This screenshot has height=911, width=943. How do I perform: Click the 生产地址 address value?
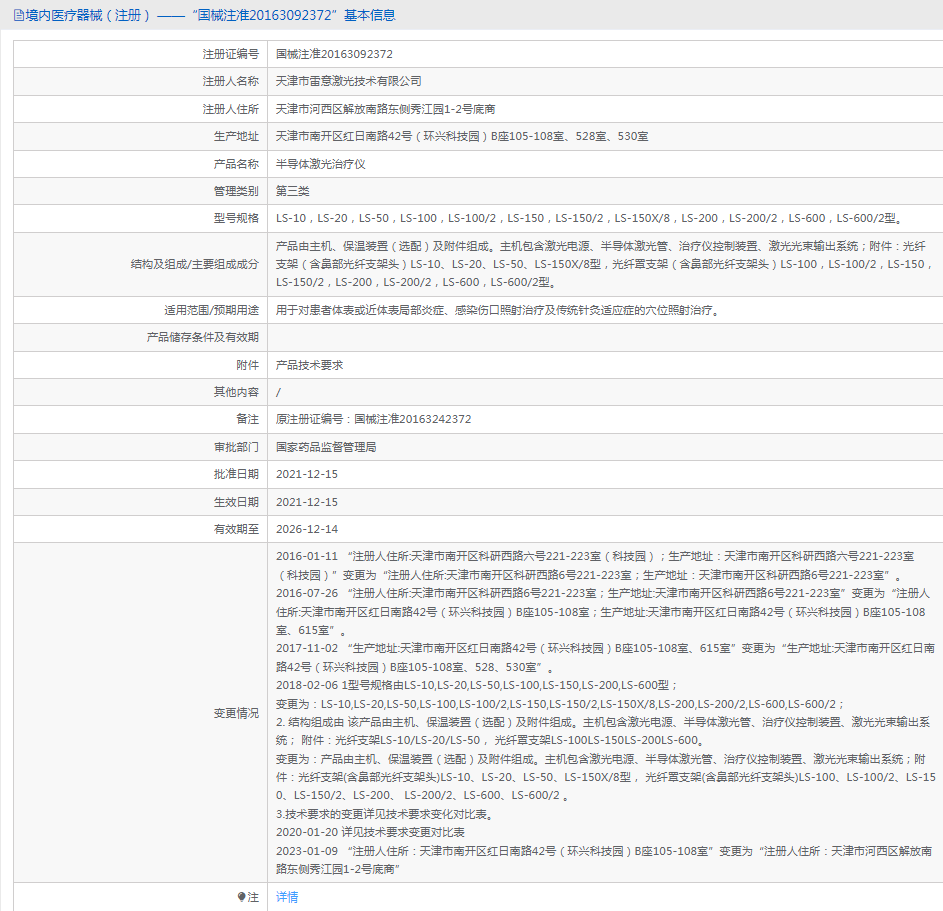(x=462, y=136)
